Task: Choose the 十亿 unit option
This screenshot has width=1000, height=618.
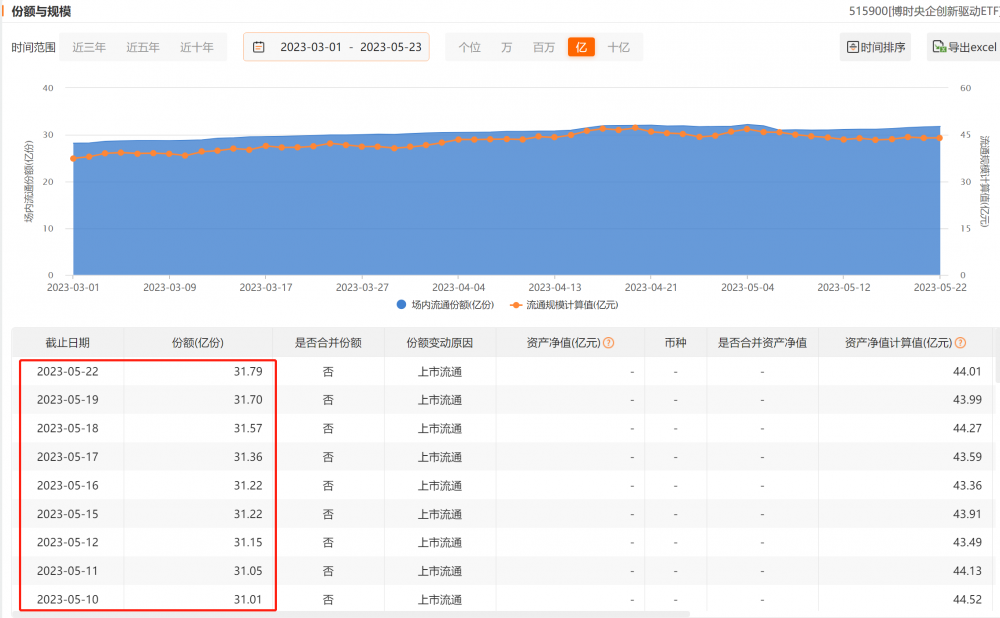Action: pos(619,47)
